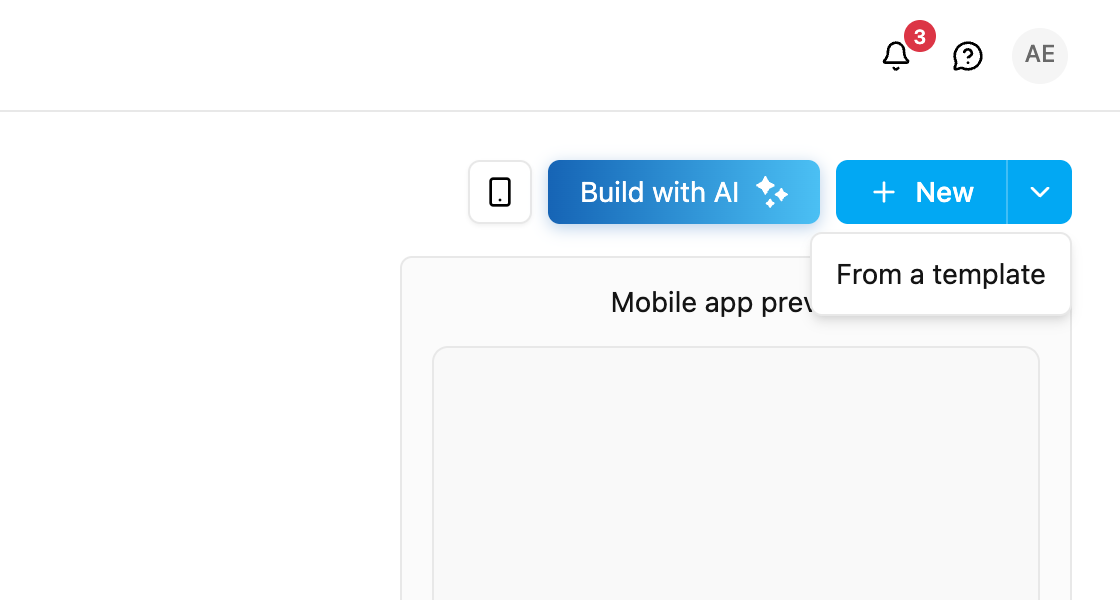Image resolution: width=1120 pixels, height=600 pixels.
Task: Create new item from a template
Action: pos(941,274)
